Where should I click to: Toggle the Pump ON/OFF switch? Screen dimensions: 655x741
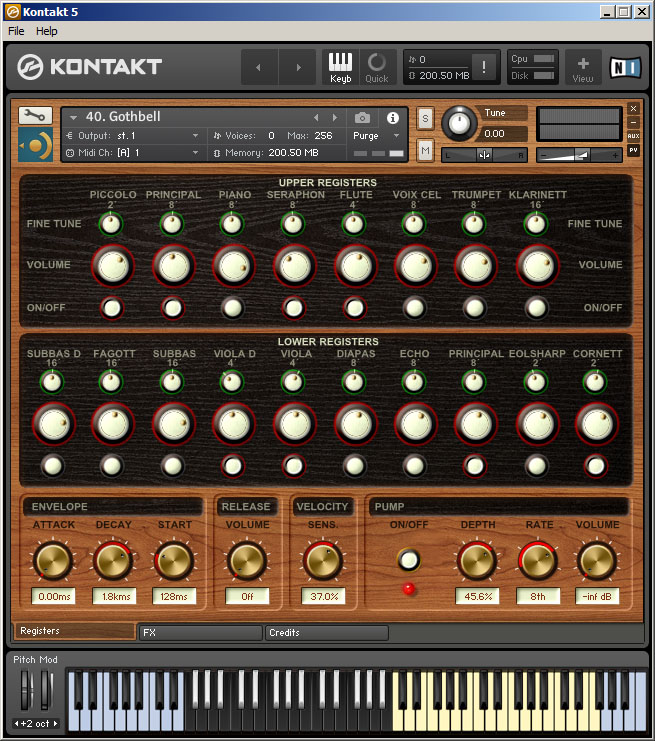[x=408, y=560]
